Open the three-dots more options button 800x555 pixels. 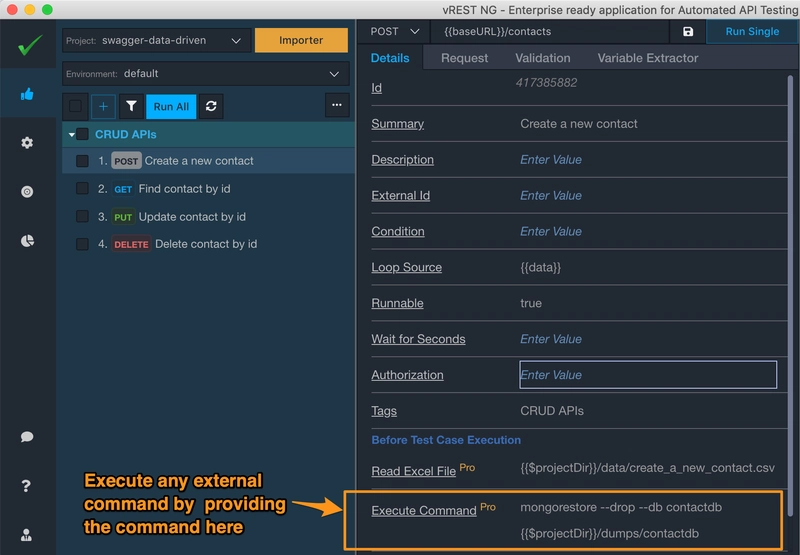(337, 105)
